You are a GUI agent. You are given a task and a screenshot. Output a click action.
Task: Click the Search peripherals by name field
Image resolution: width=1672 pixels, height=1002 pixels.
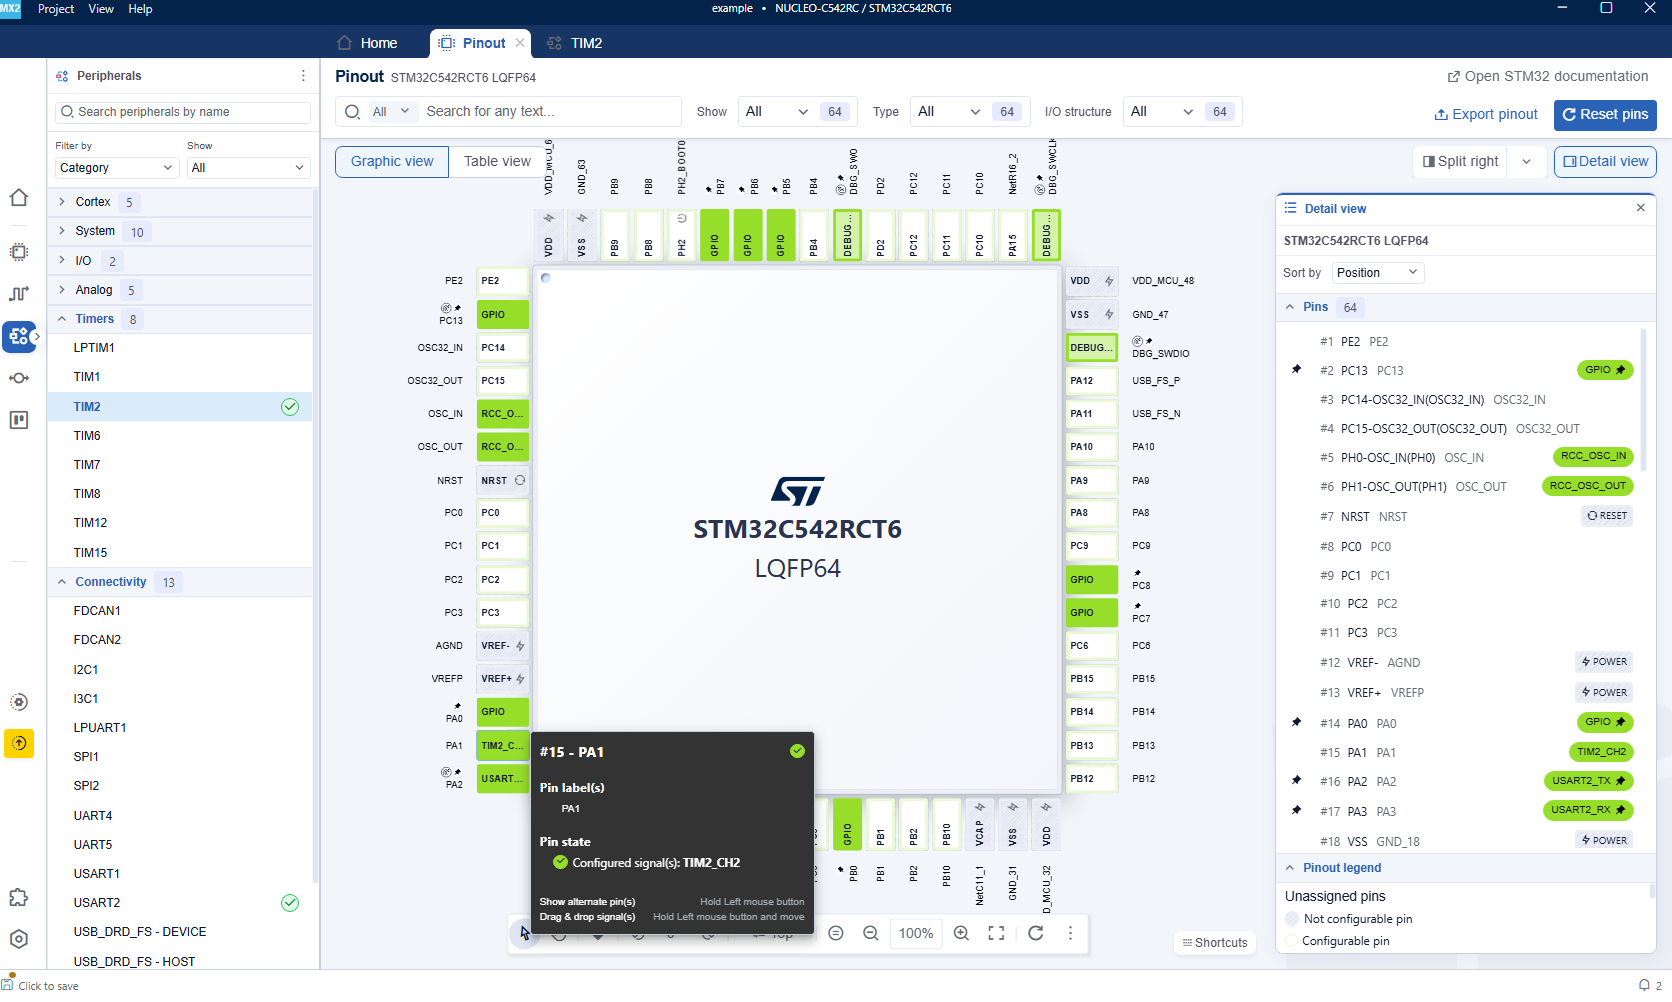[183, 112]
